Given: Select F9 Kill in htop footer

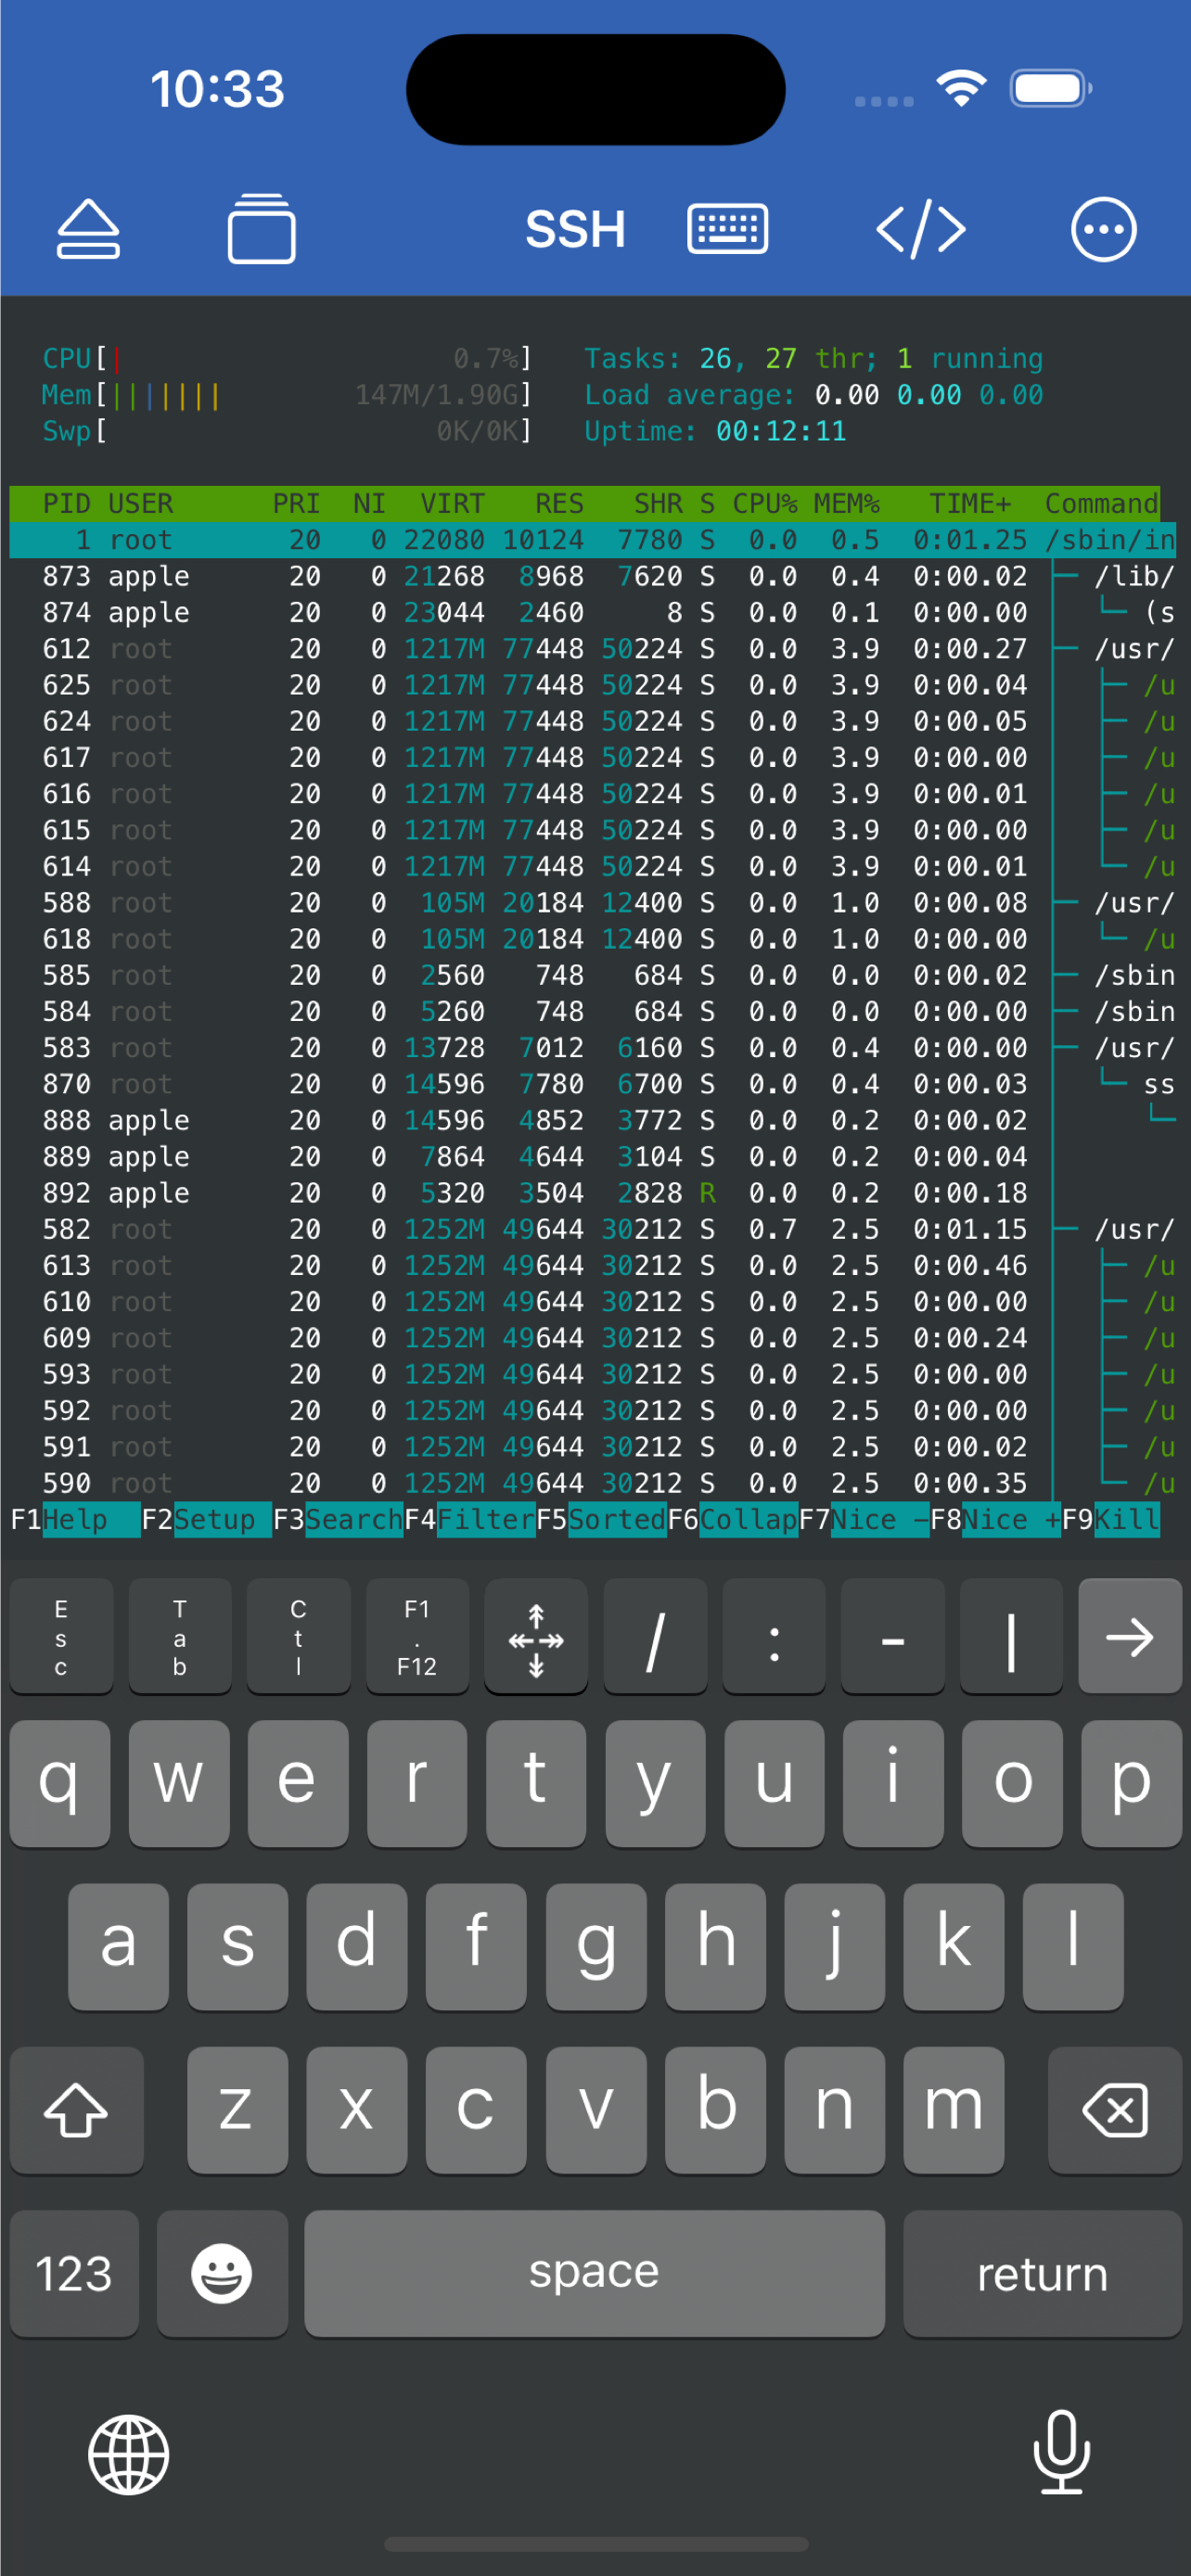Looking at the screenshot, I should click(x=1110, y=1520).
